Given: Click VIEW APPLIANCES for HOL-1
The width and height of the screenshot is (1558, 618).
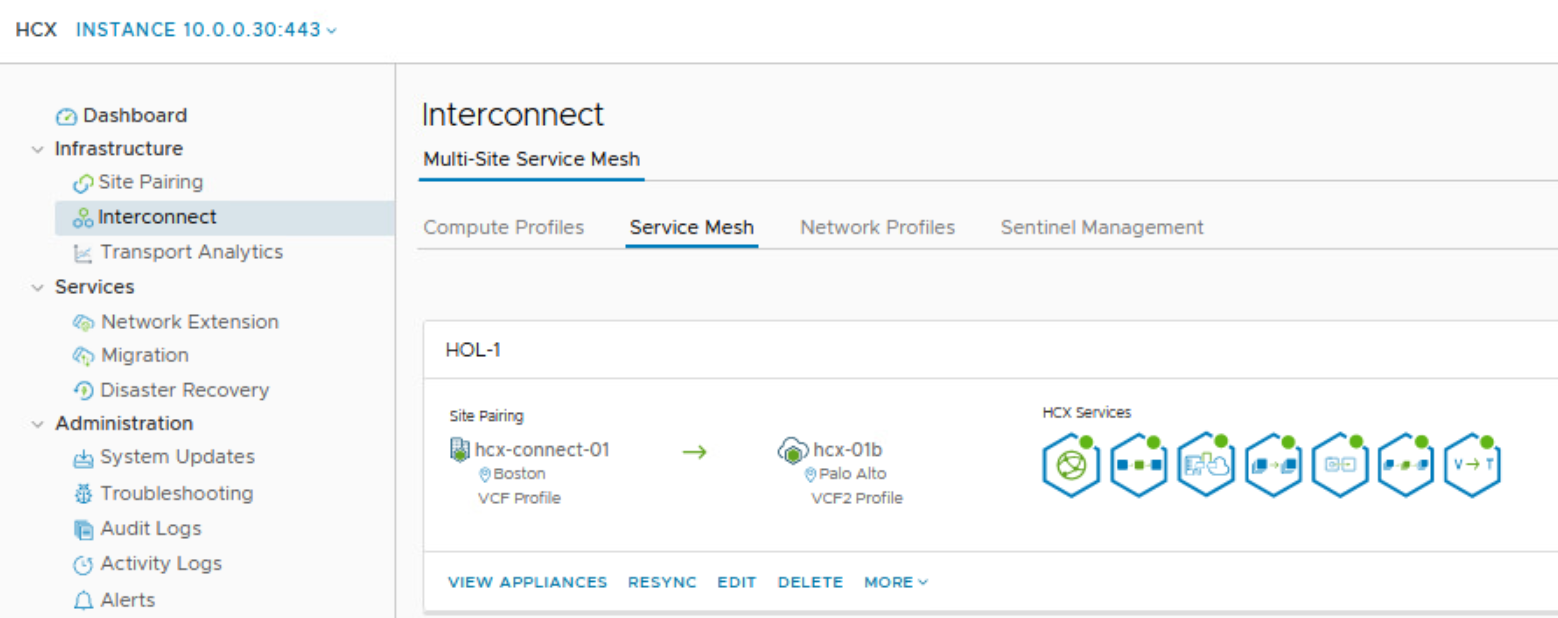Looking at the screenshot, I should click(x=527, y=582).
